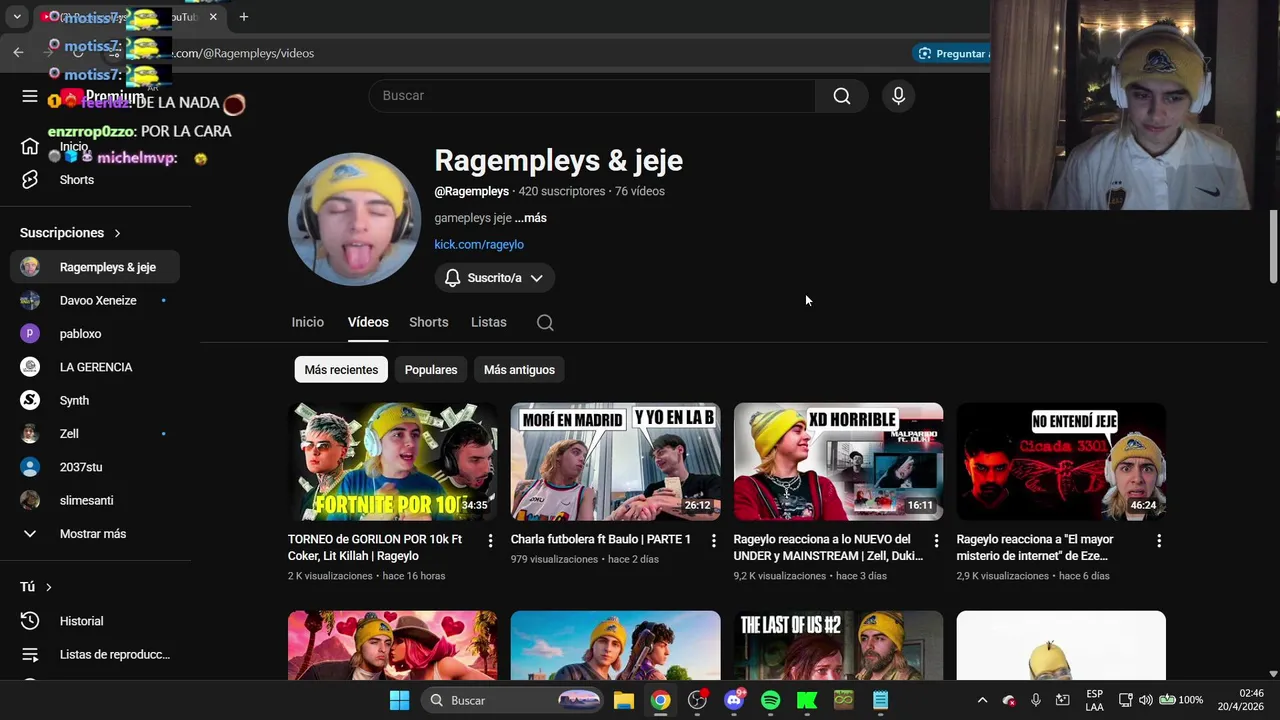Play the NO ENTENDÍ JEJE thumbnail

tap(1061, 461)
